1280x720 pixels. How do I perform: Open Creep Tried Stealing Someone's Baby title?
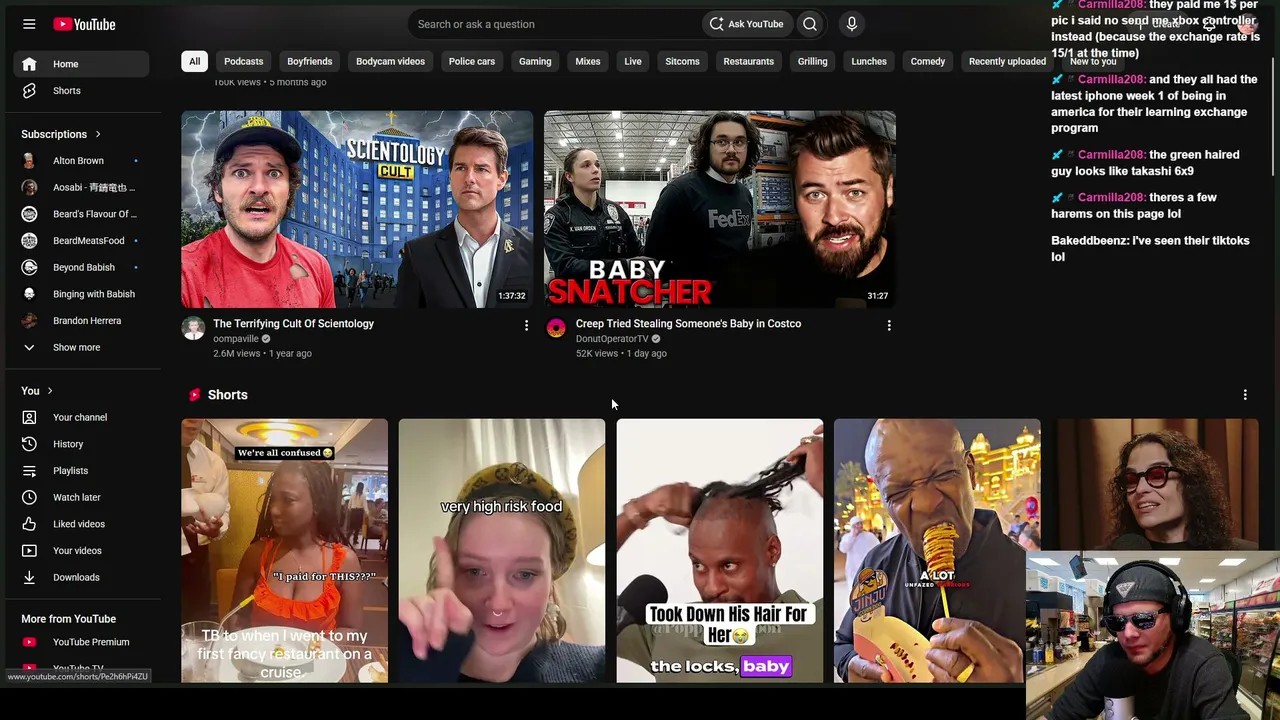tap(688, 324)
